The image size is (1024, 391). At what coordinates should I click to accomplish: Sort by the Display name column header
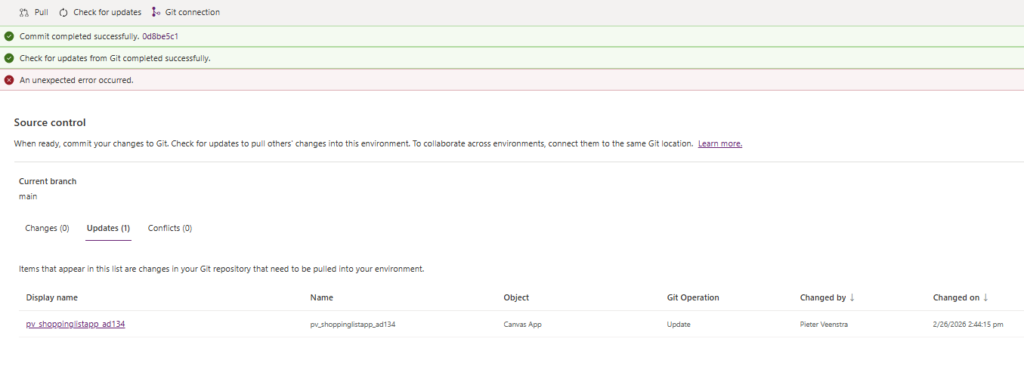tap(52, 298)
